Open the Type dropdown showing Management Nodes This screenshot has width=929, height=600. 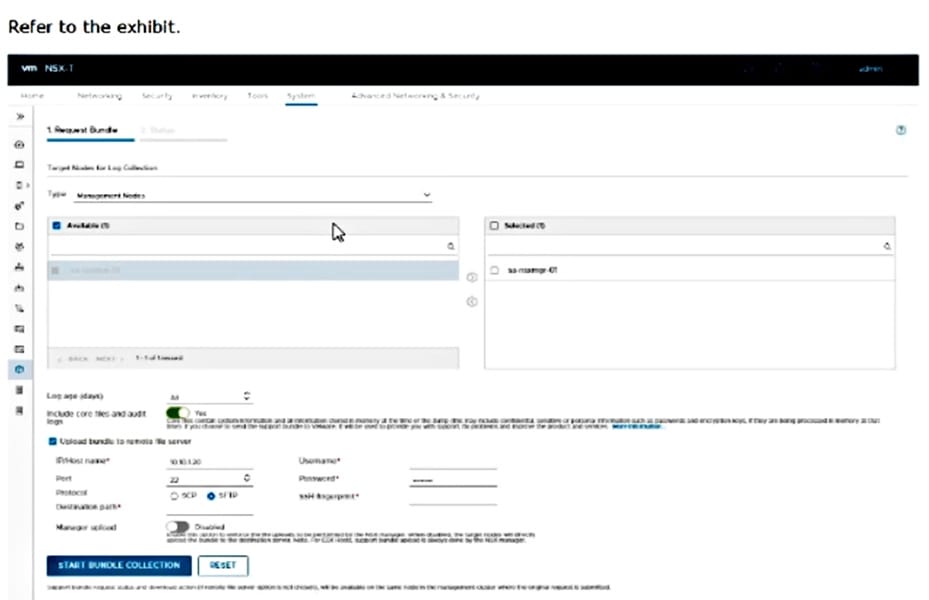click(x=253, y=195)
